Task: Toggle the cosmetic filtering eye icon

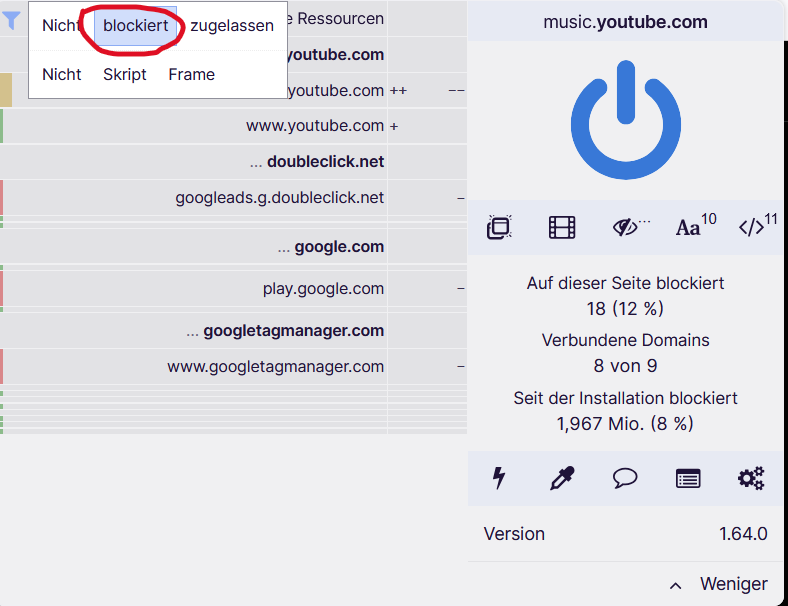Action: (x=625, y=227)
